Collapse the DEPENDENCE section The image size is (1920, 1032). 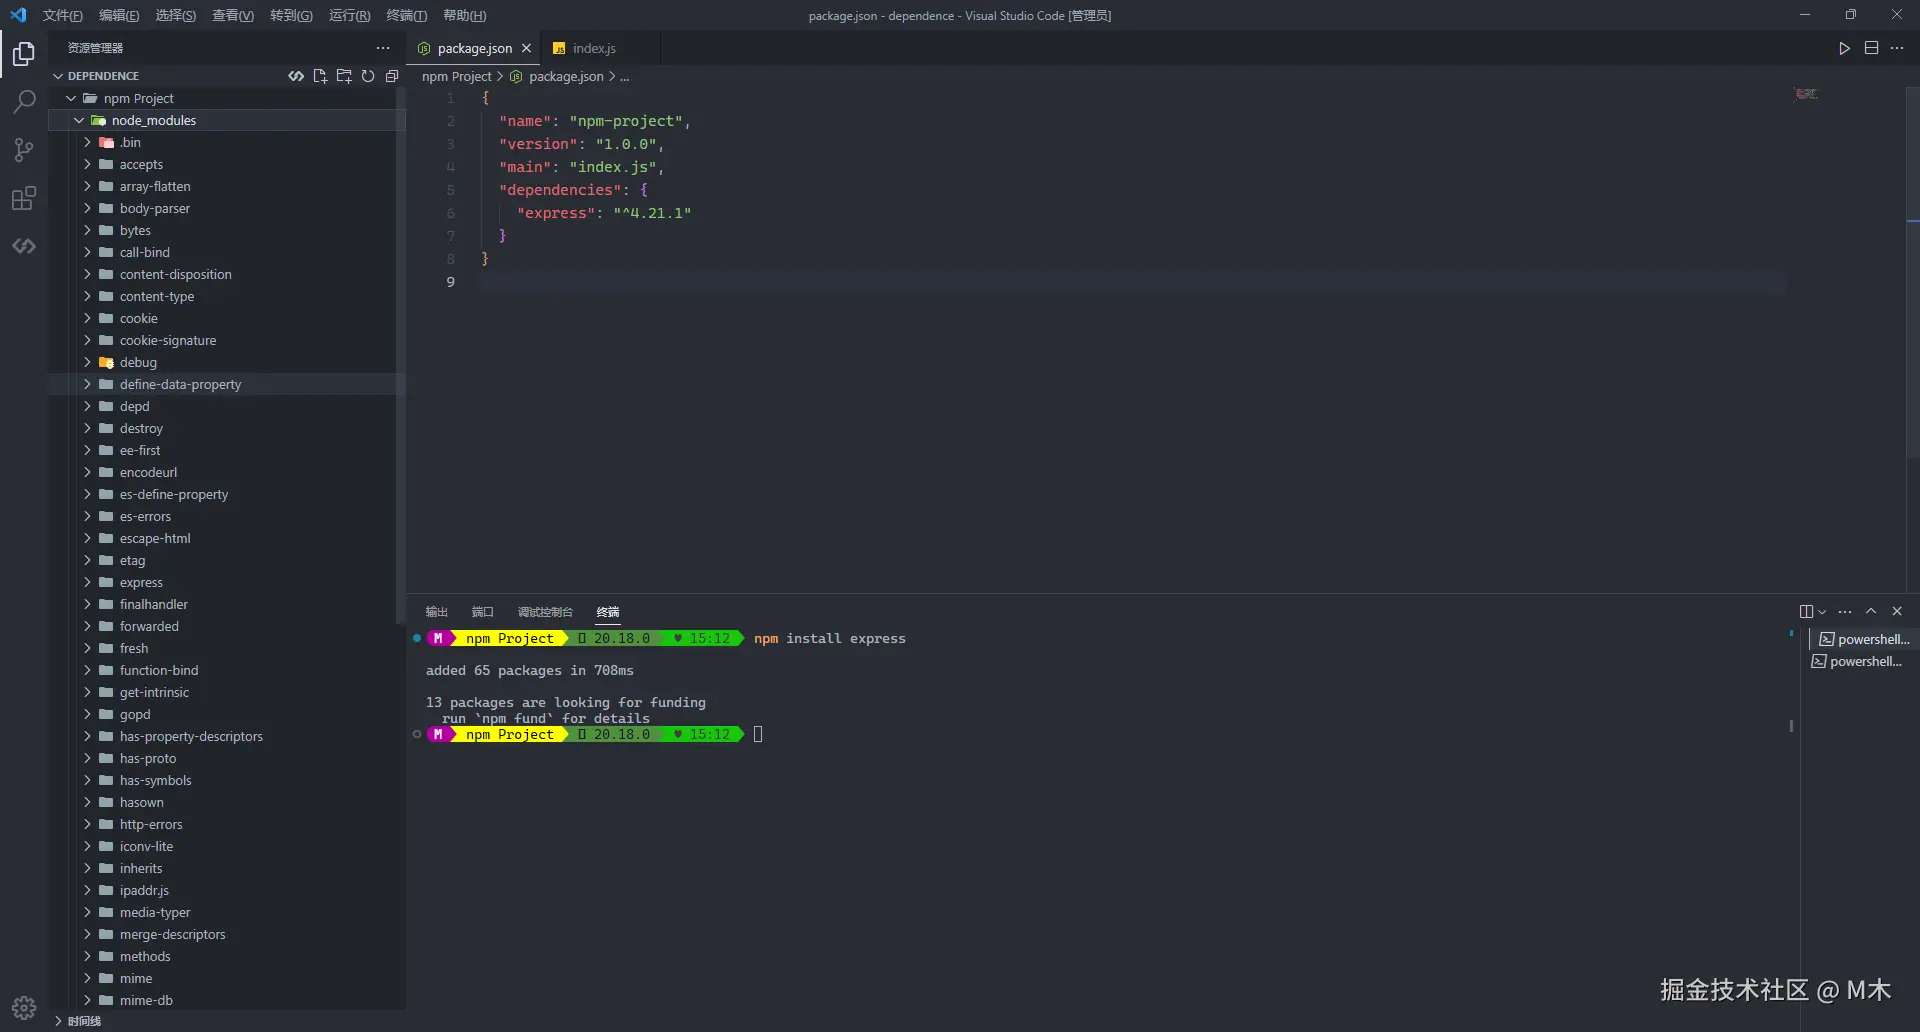58,76
